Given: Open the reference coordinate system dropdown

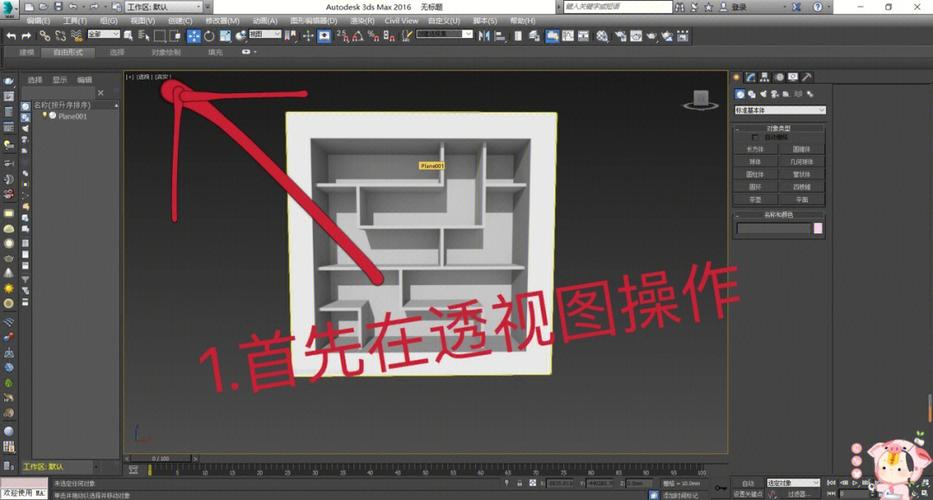Looking at the screenshot, I should pos(265,35).
